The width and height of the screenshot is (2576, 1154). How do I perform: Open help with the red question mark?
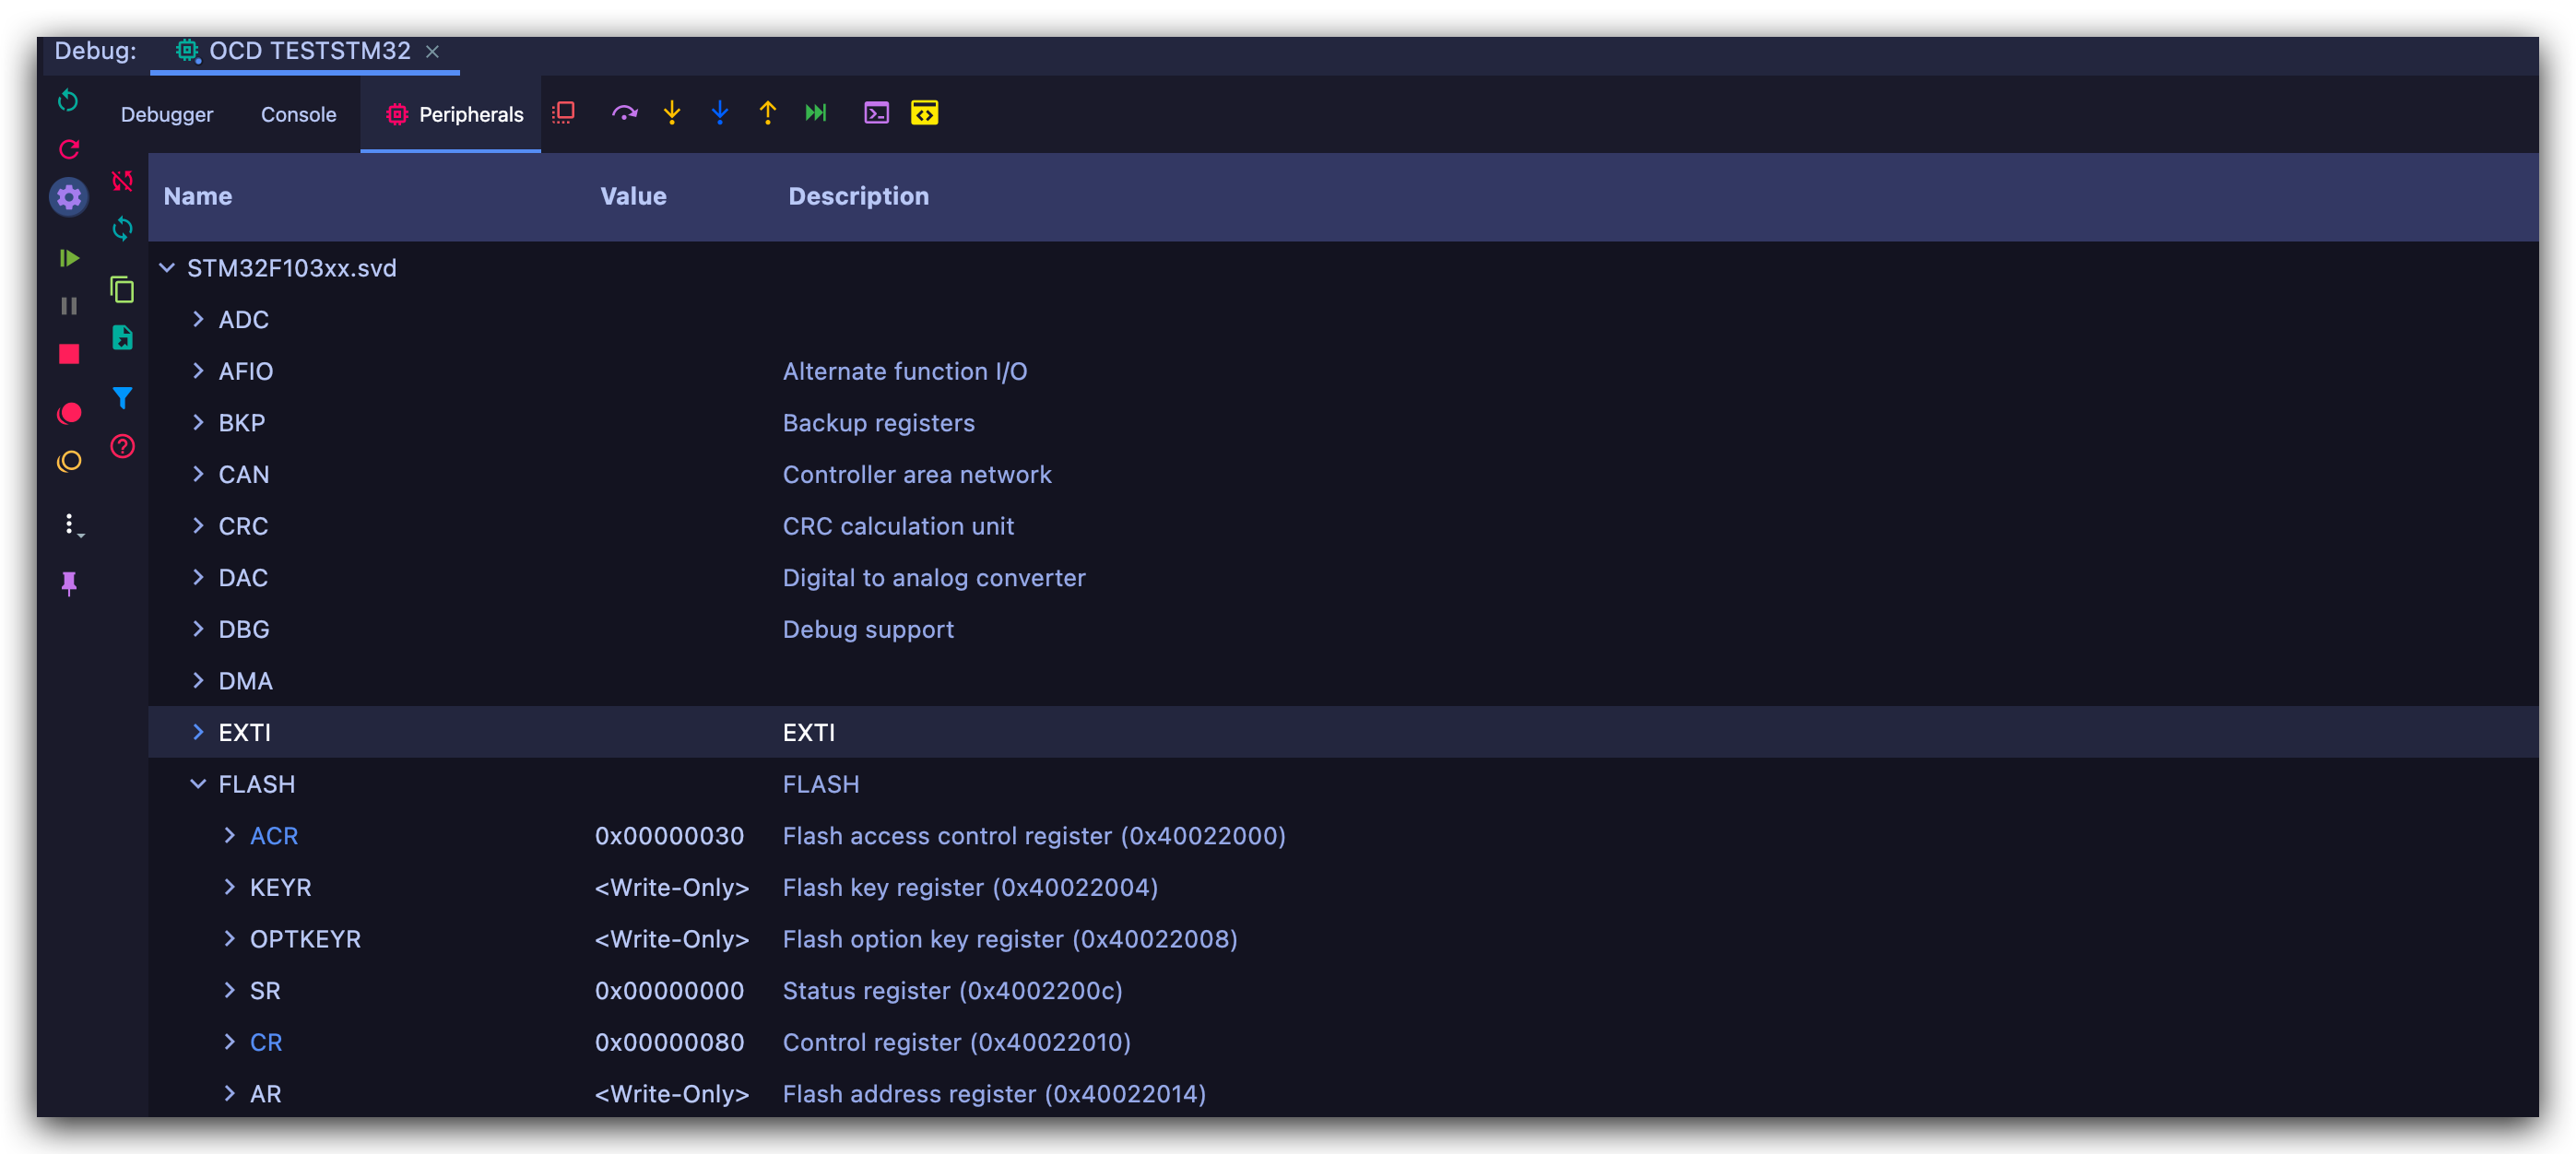coord(122,446)
